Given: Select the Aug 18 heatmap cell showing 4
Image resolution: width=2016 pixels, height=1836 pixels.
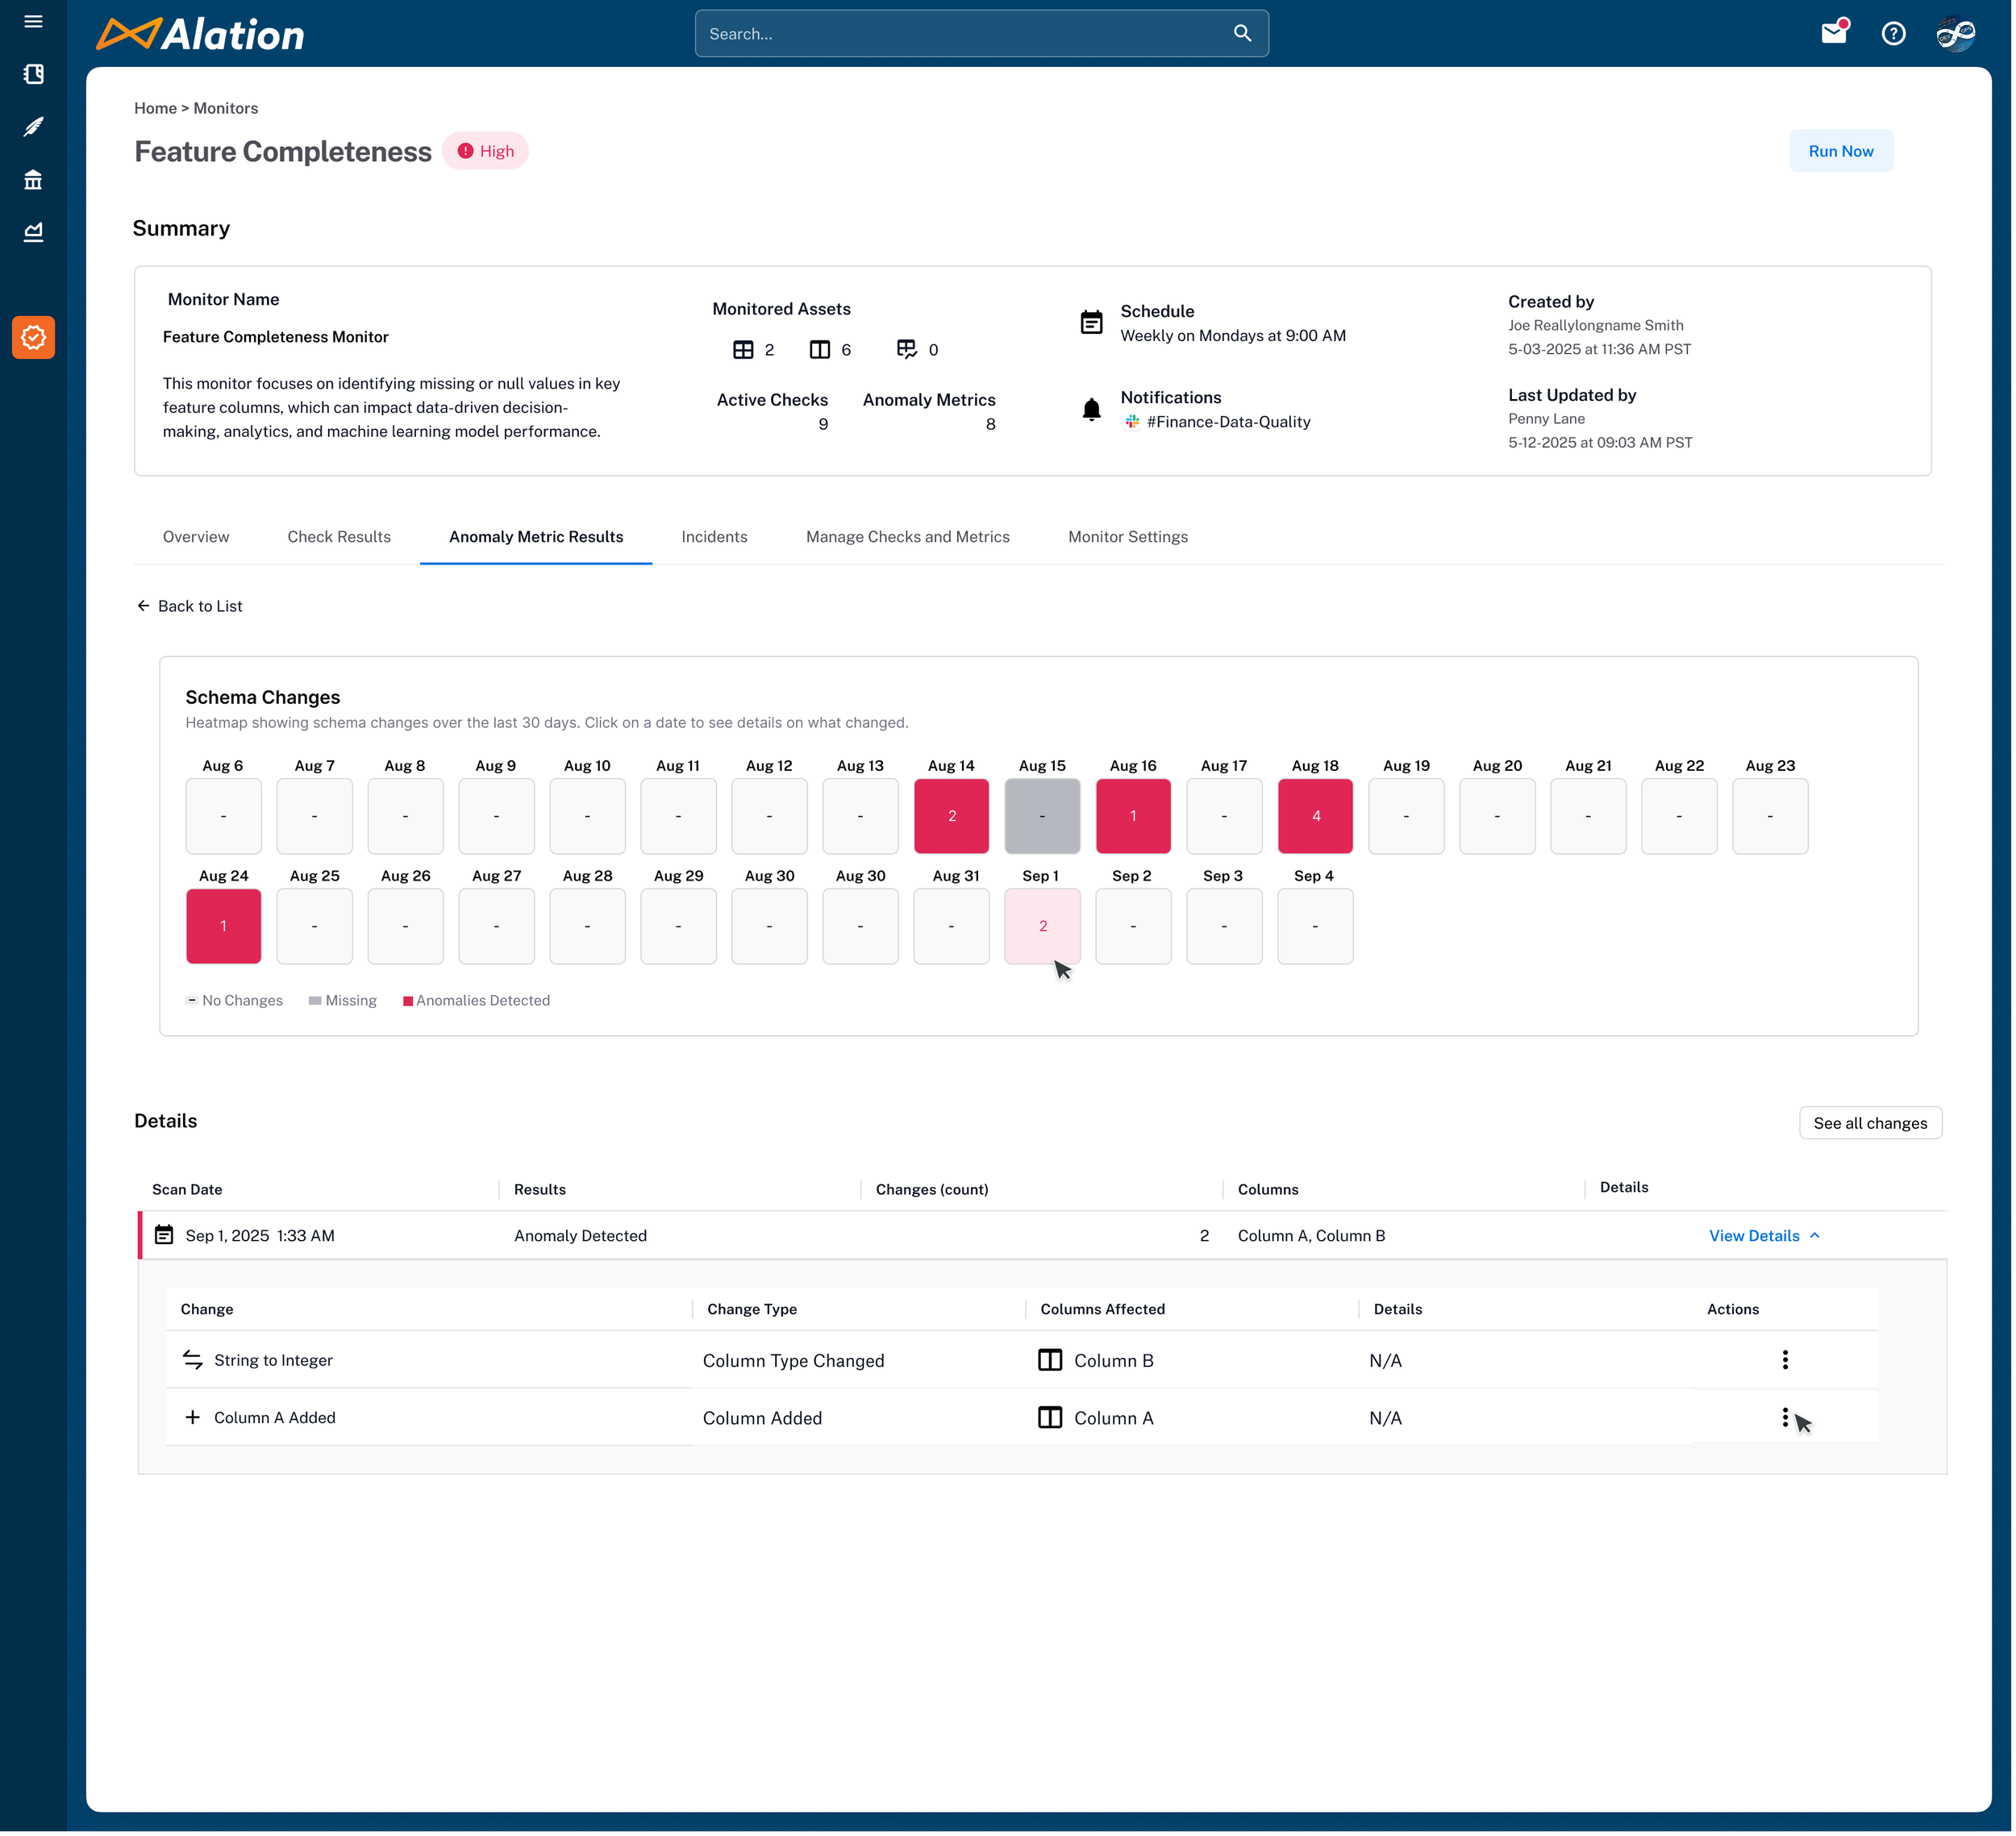Looking at the screenshot, I should point(1315,816).
